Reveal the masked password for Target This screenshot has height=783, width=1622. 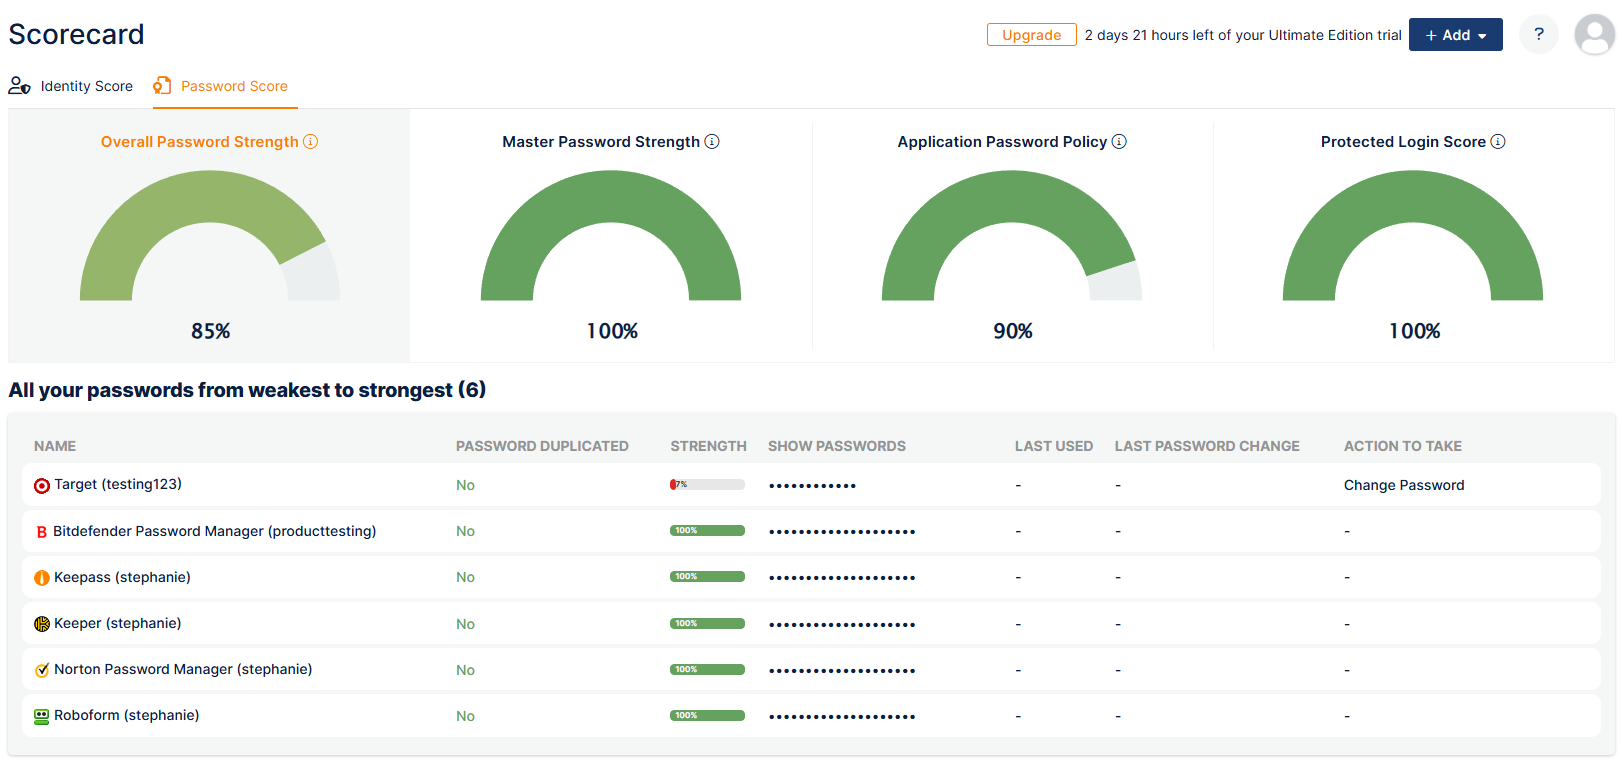coord(812,486)
